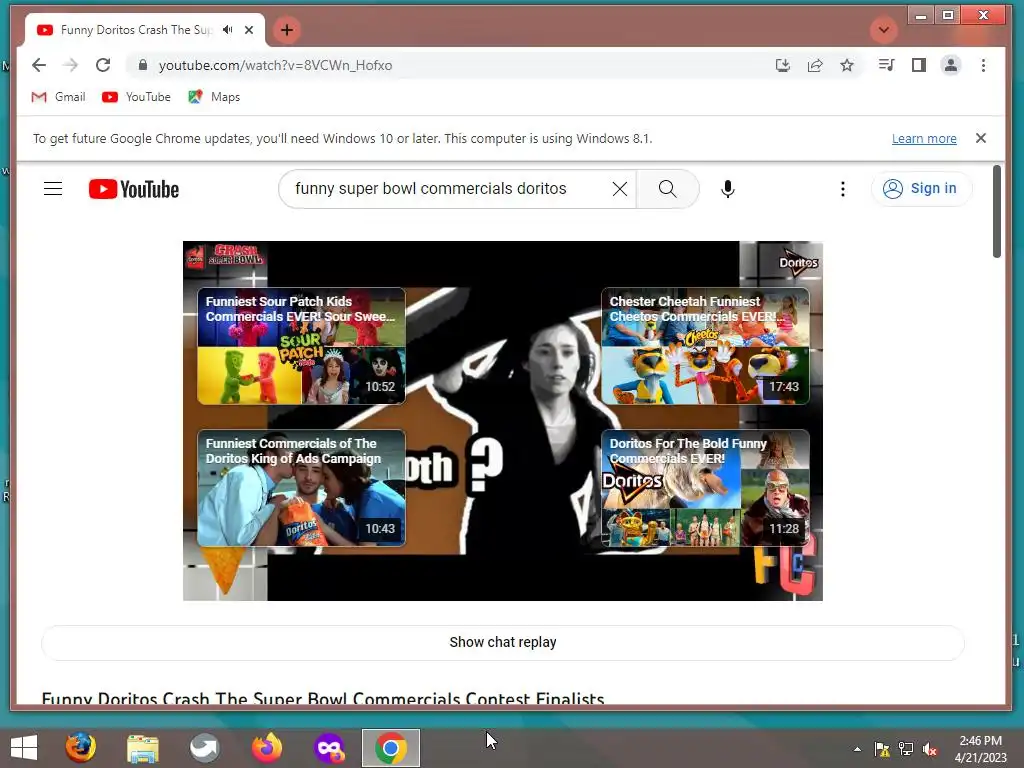Click the network tray icon
Viewport: 1024px width, 768px height.
point(906,749)
